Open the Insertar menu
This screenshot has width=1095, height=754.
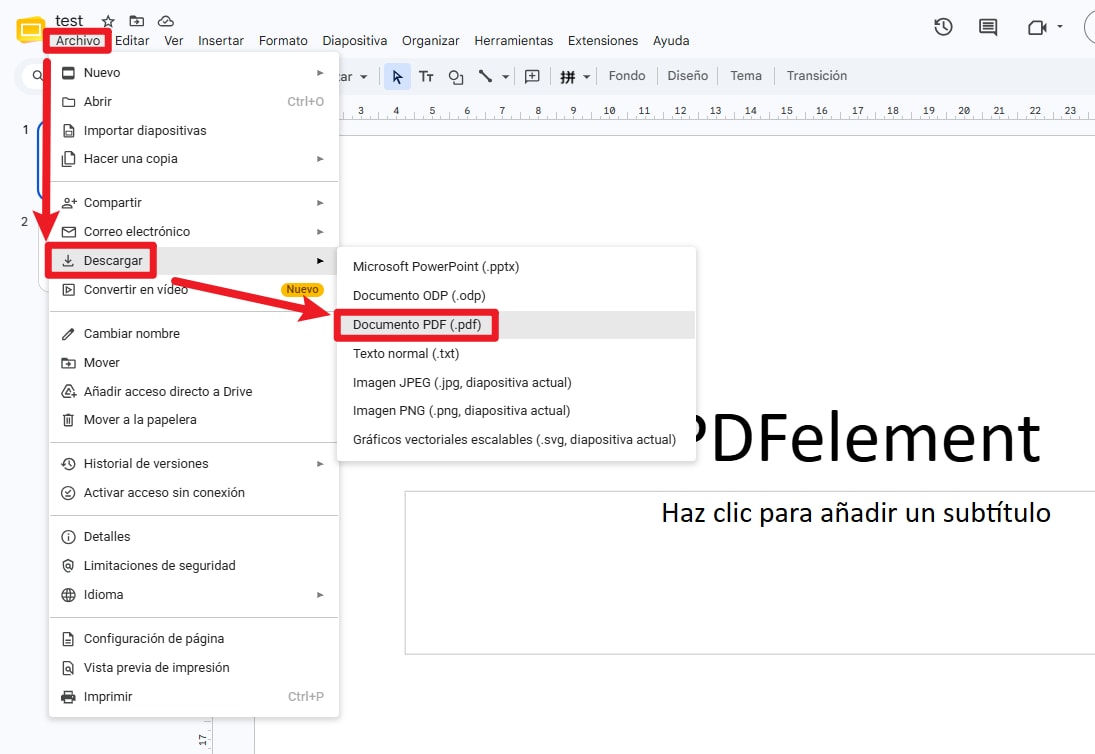point(221,40)
